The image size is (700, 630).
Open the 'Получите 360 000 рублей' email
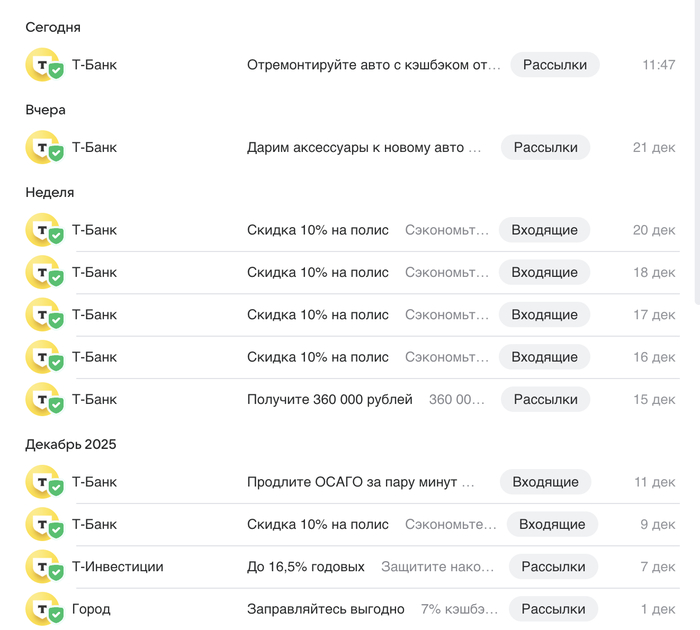(330, 400)
